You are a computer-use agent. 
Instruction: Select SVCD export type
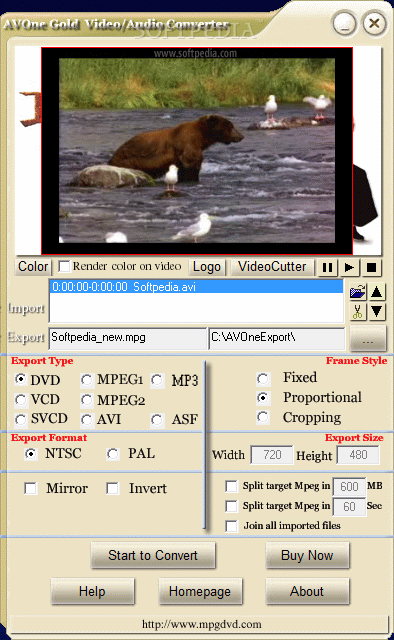coord(20,419)
